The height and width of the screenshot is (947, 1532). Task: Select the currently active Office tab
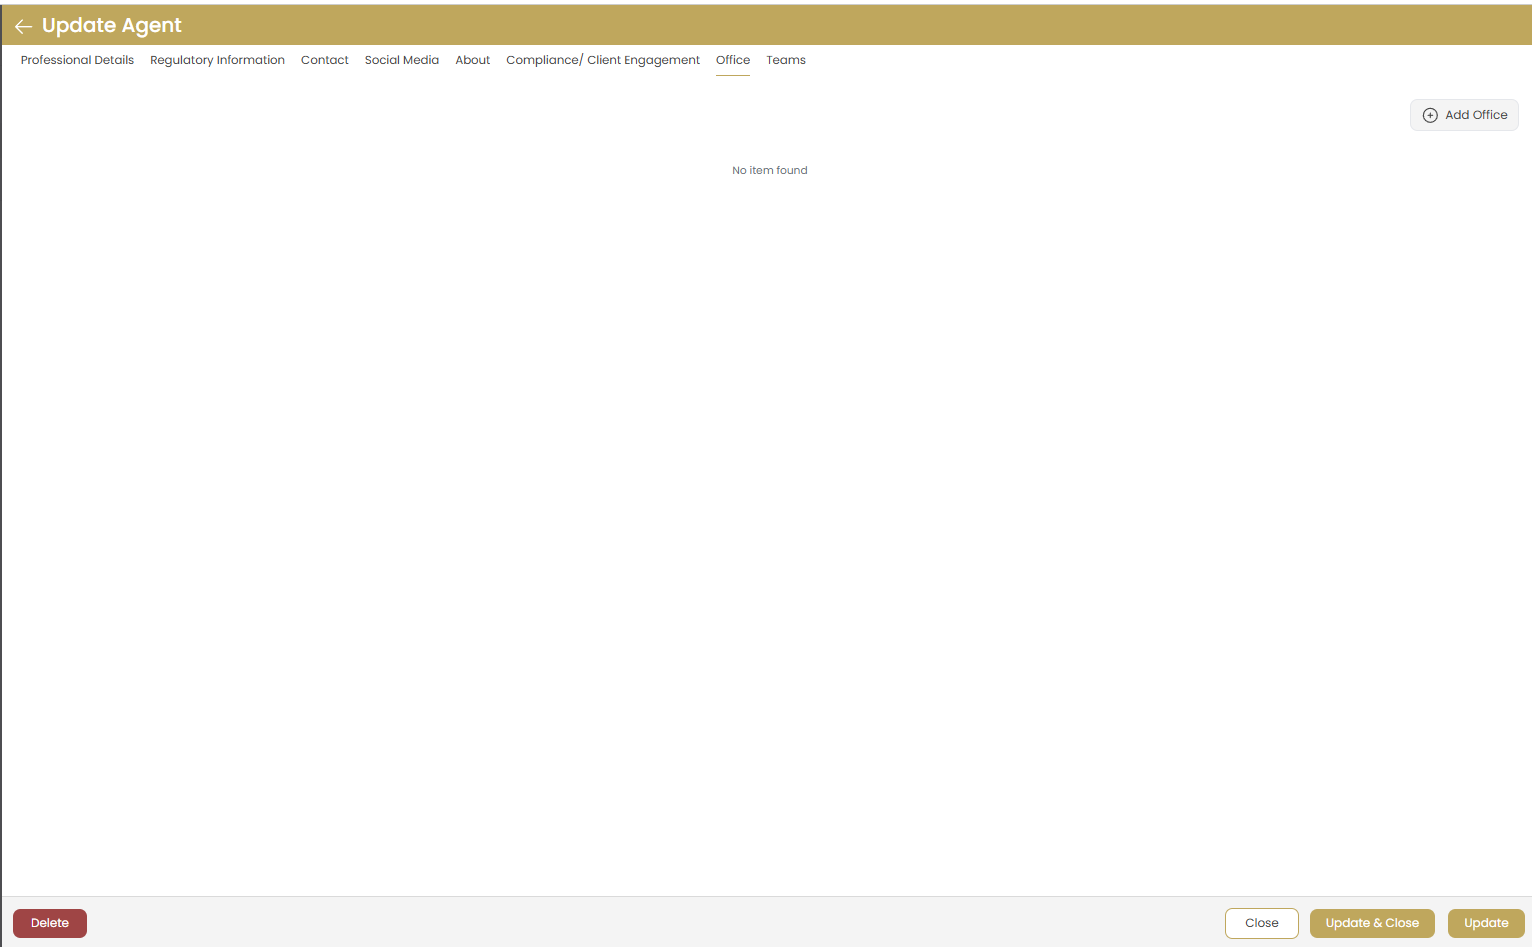point(733,60)
